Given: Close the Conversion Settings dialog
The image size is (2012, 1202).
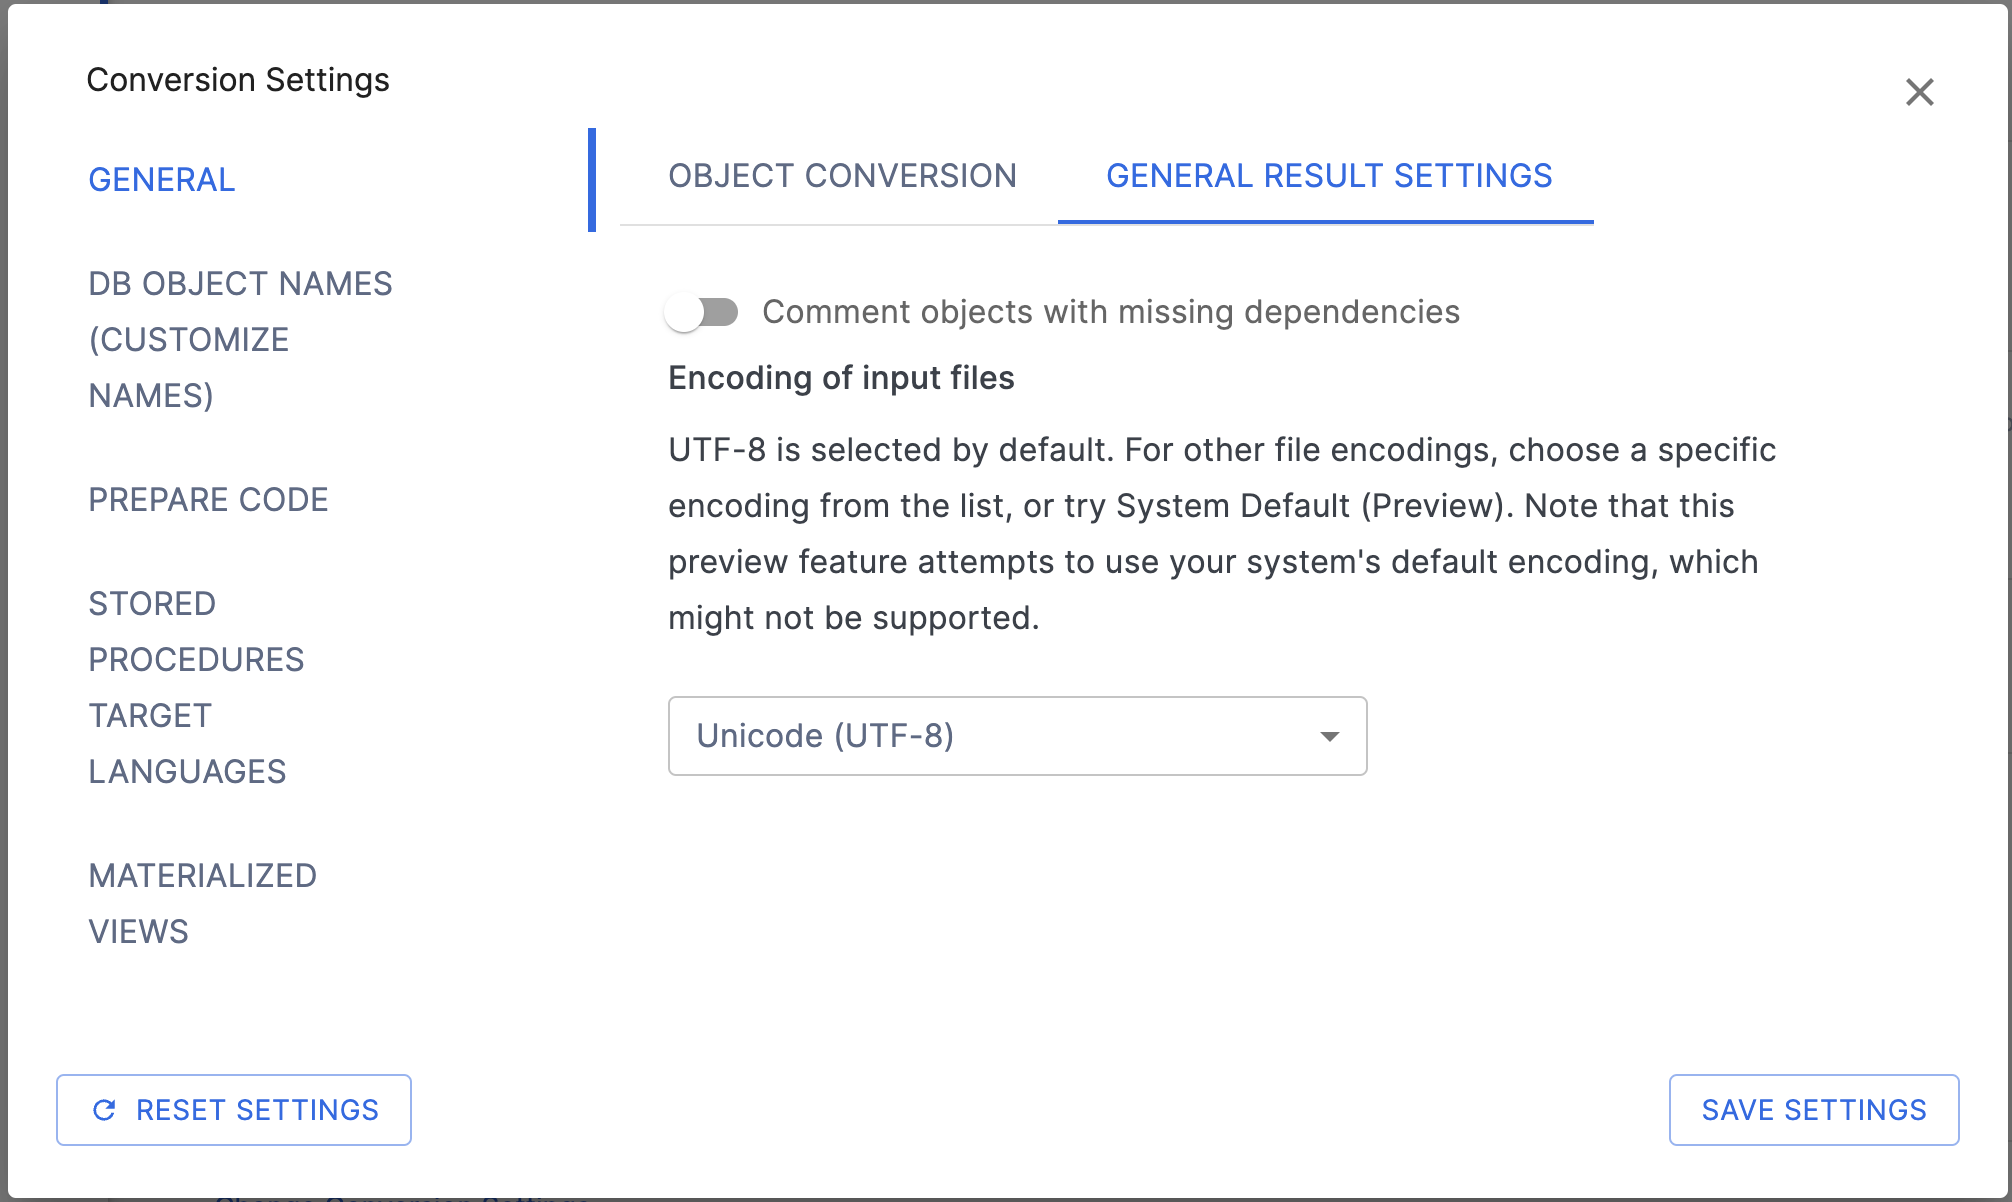Looking at the screenshot, I should pos(1919,92).
